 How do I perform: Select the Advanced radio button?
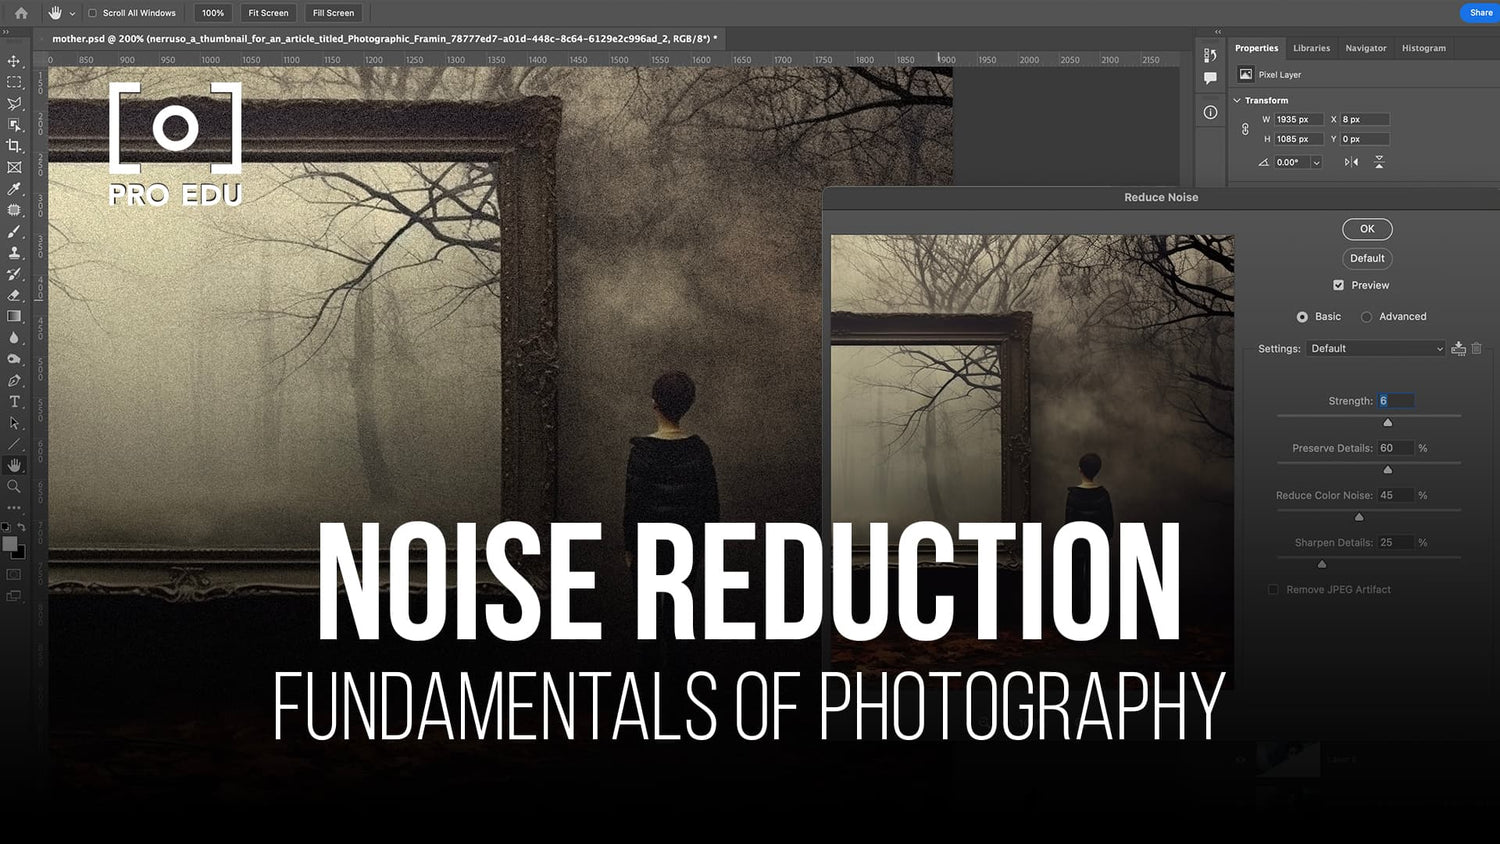click(x=1366, y=316)
